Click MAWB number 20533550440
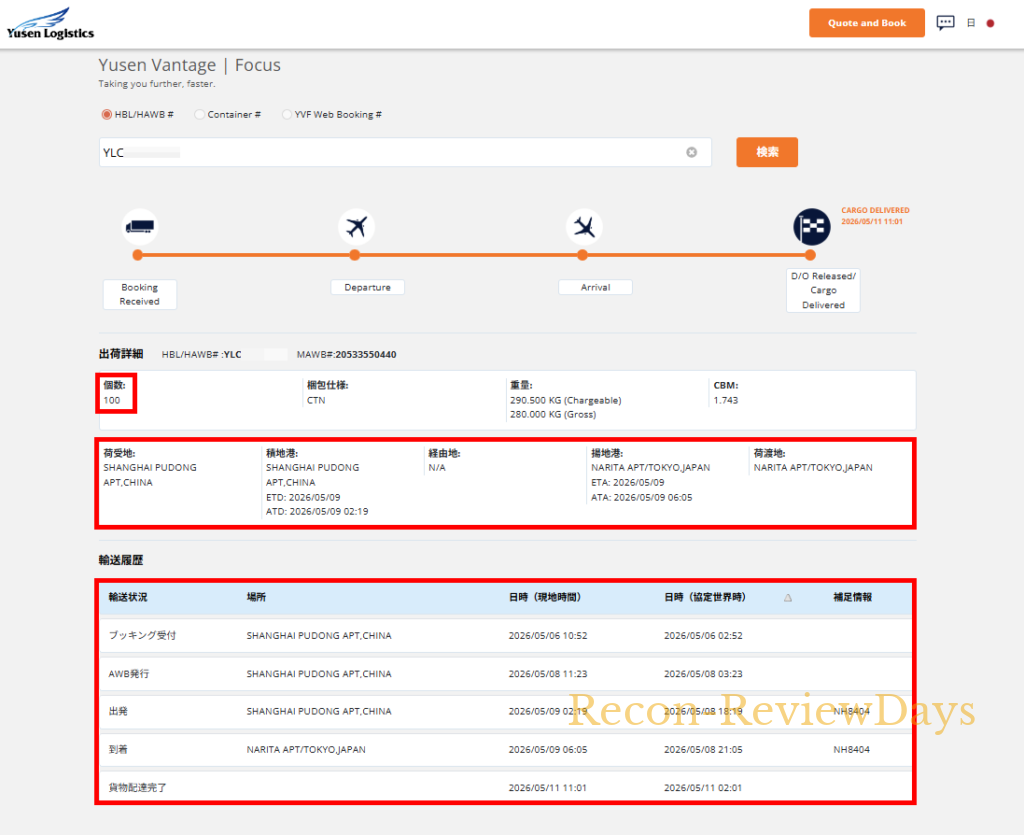 [x=366, y=354]
